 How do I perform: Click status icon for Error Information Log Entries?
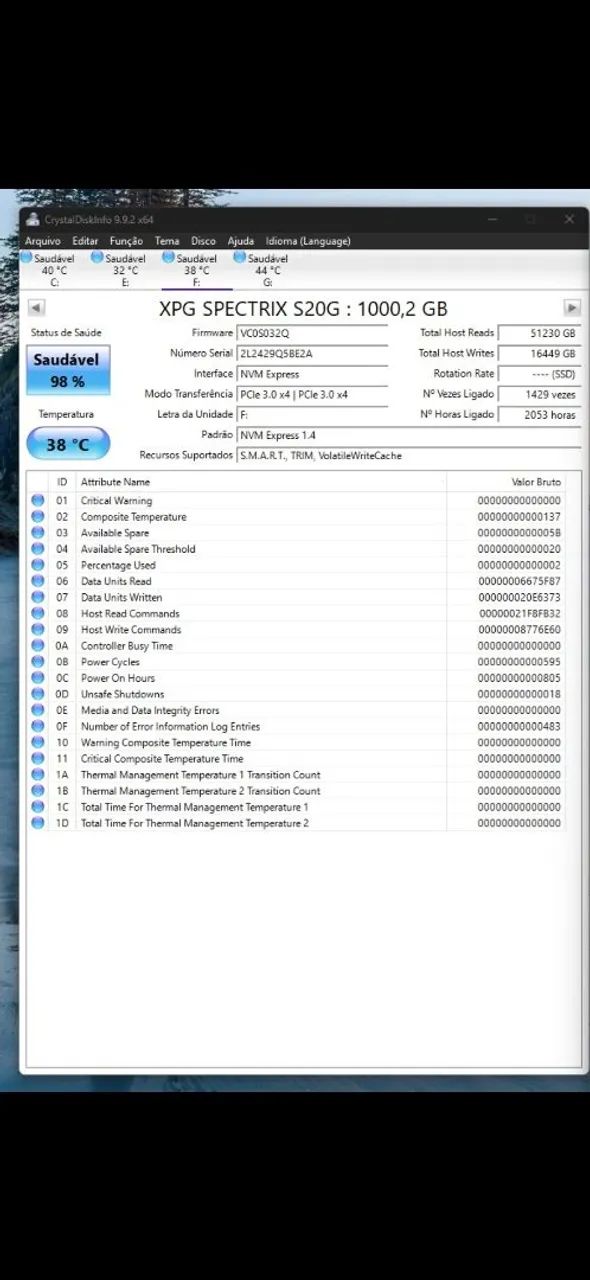[38, 726]
